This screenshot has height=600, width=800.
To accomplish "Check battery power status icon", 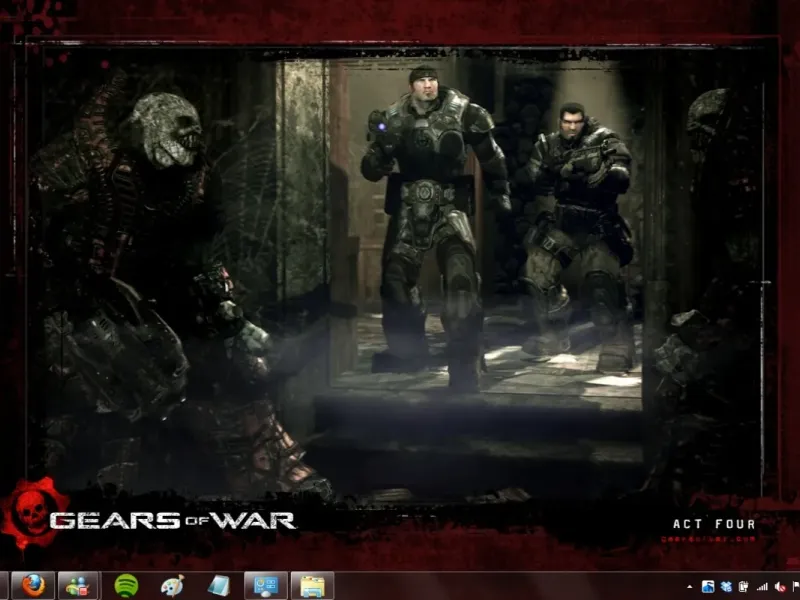I will point(744,587).
